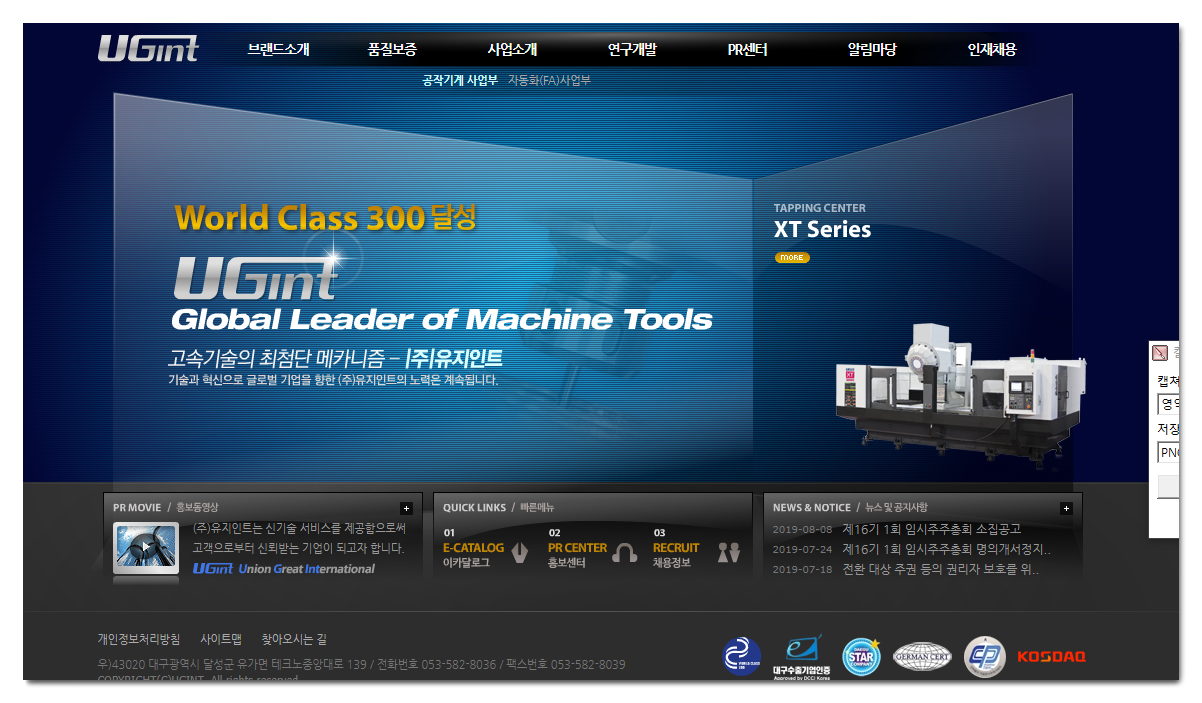Click the UGint logo in the header
The image size is (1202, 703).
[148, 48]
